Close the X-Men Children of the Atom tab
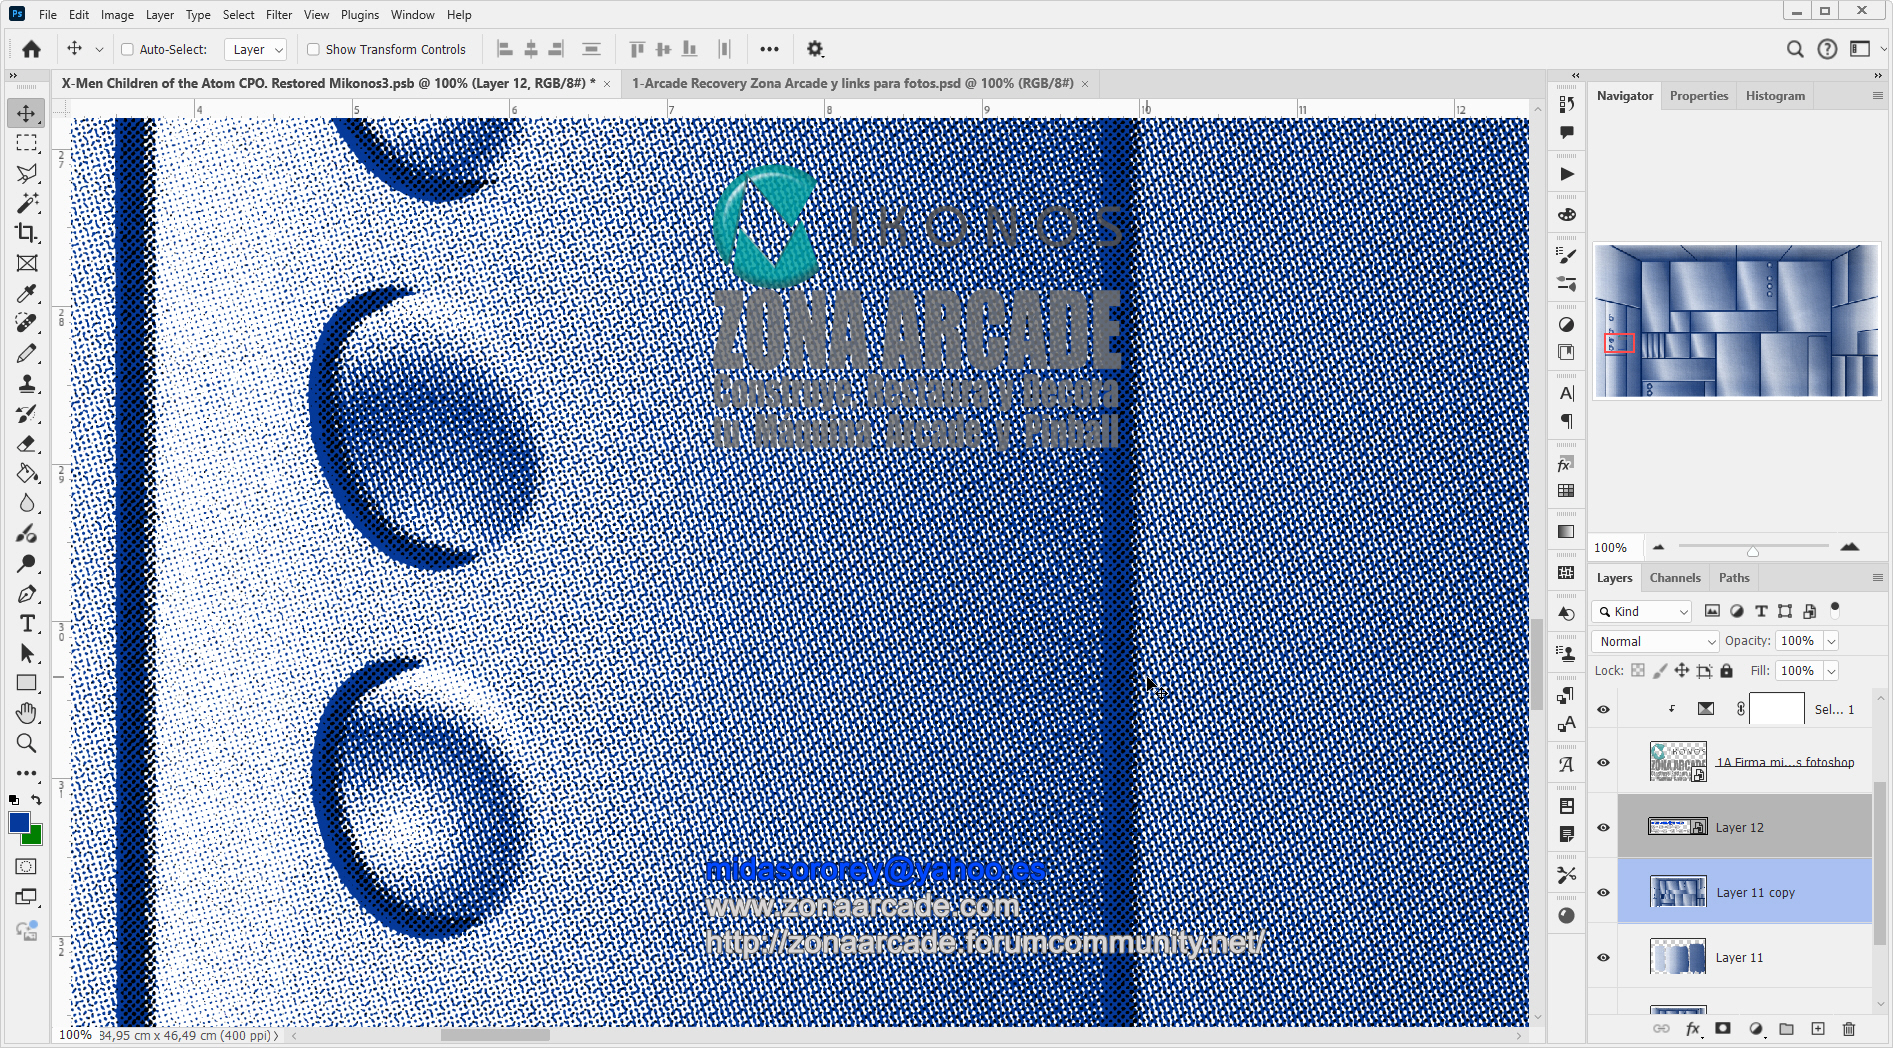This screenshot has height=1048, width=1893. point(607,84)
